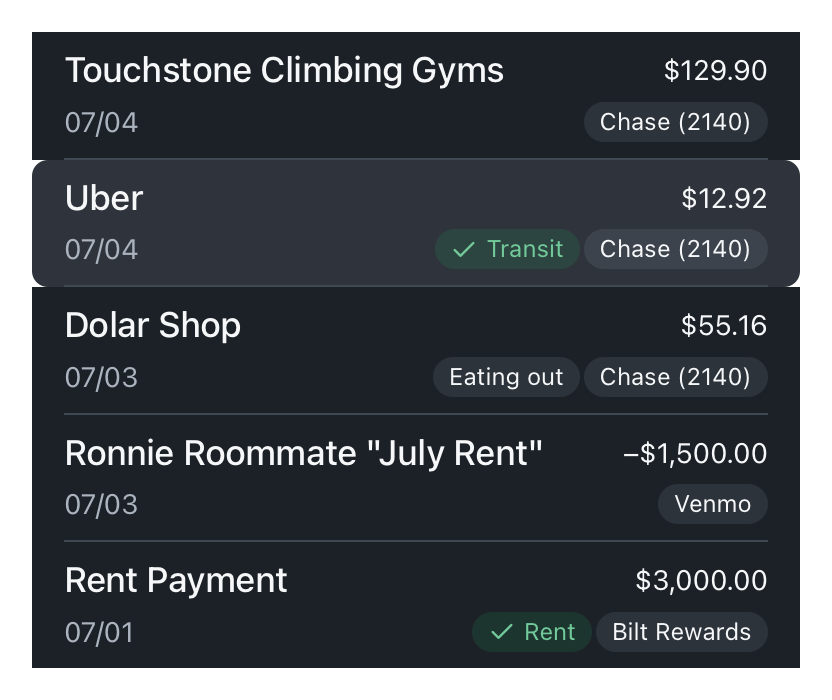Screen dimensions: 832x700
Task: Toggle the Transit category tag on Uber
Action: [507, 250]
